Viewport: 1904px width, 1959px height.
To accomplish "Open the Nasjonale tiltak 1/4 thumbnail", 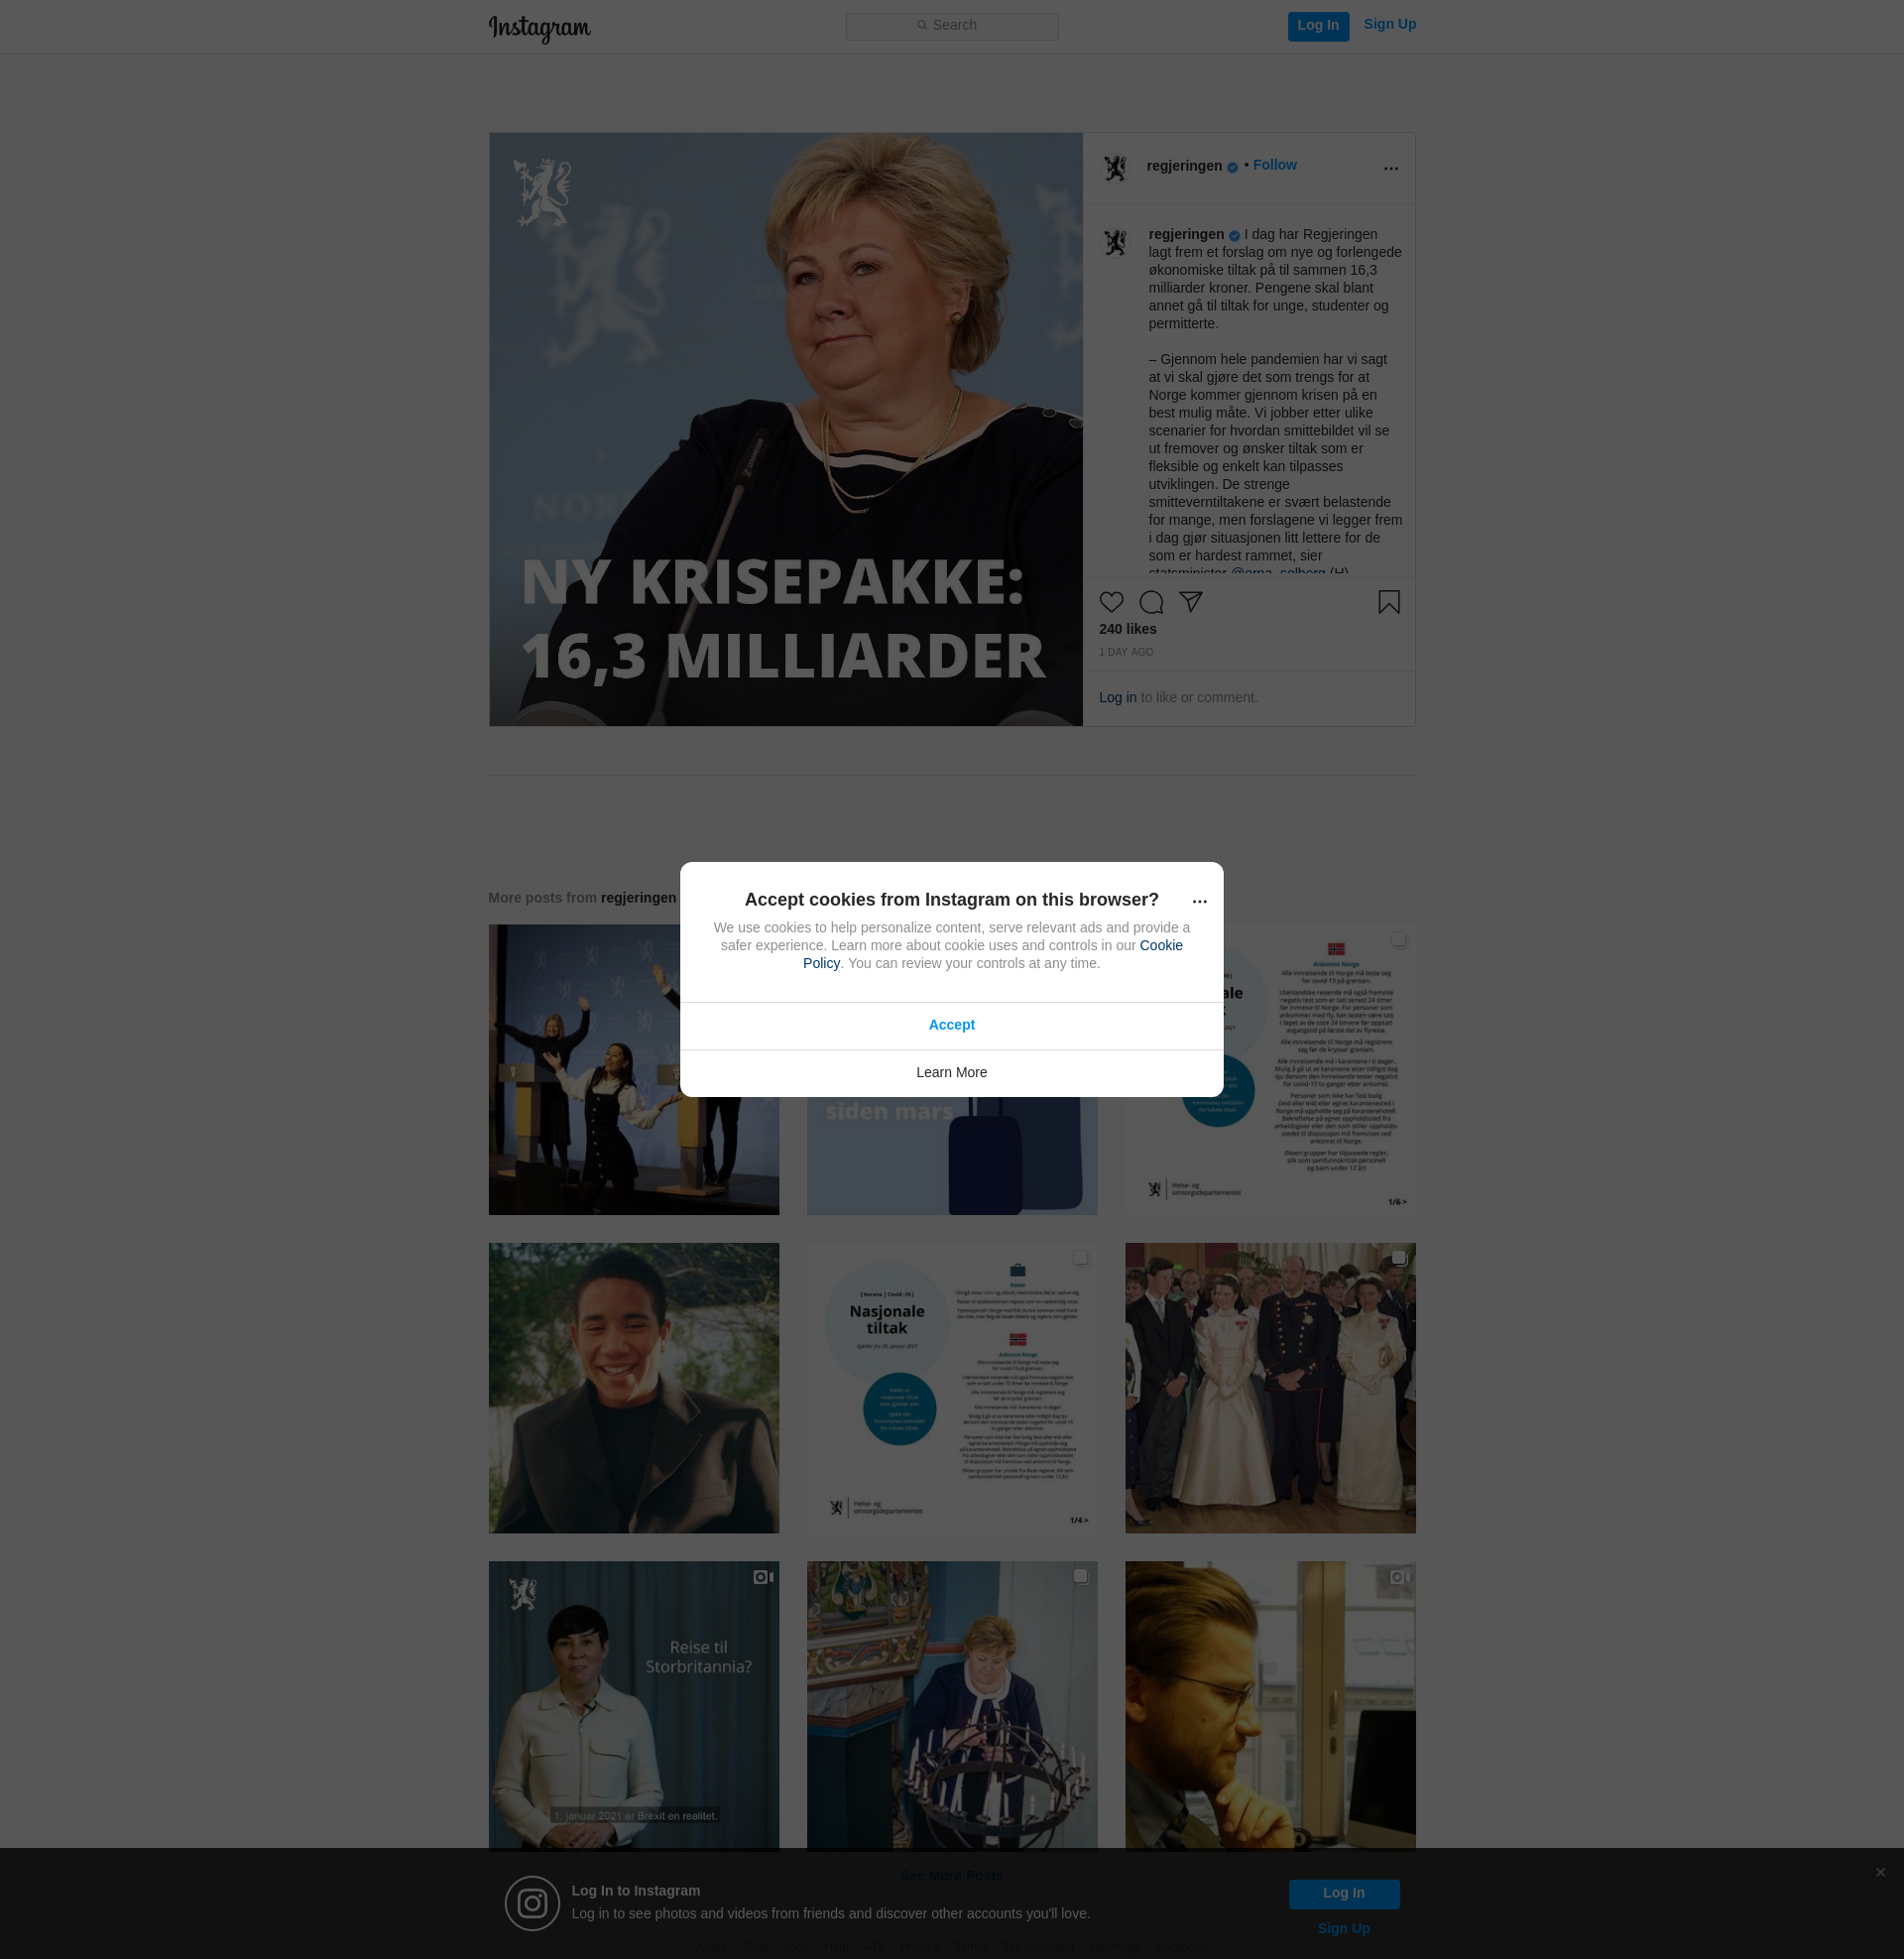I will pyautogui.click(x=951, y=1388).
